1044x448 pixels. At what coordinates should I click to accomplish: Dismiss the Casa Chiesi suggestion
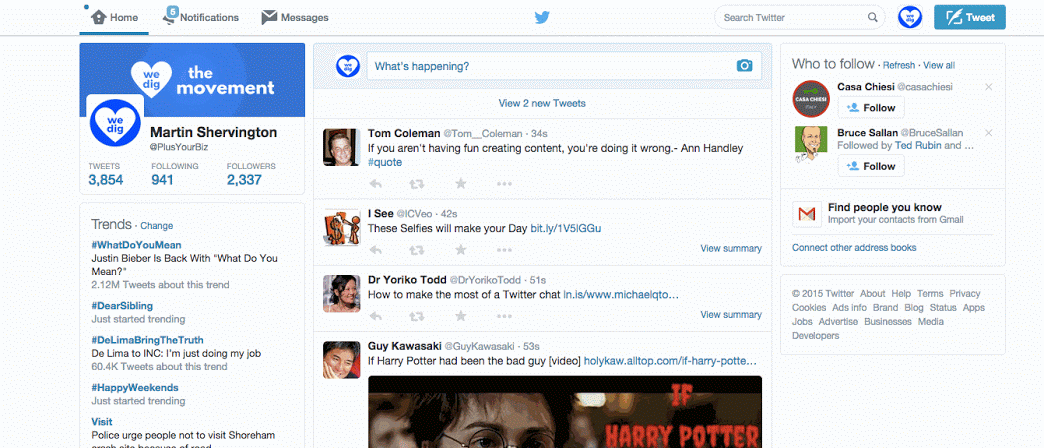click(989, 87)
